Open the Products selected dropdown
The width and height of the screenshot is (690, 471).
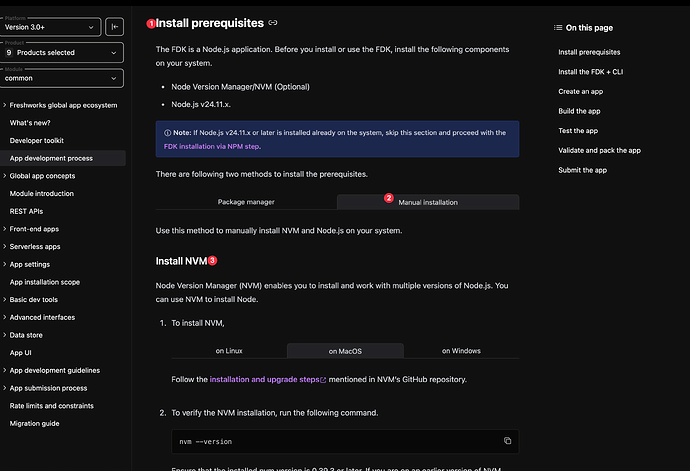(x=62, y=52)
